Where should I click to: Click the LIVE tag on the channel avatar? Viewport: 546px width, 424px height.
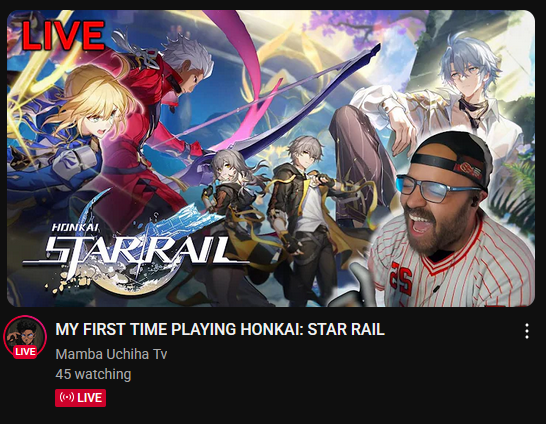(x=25, y=352)
